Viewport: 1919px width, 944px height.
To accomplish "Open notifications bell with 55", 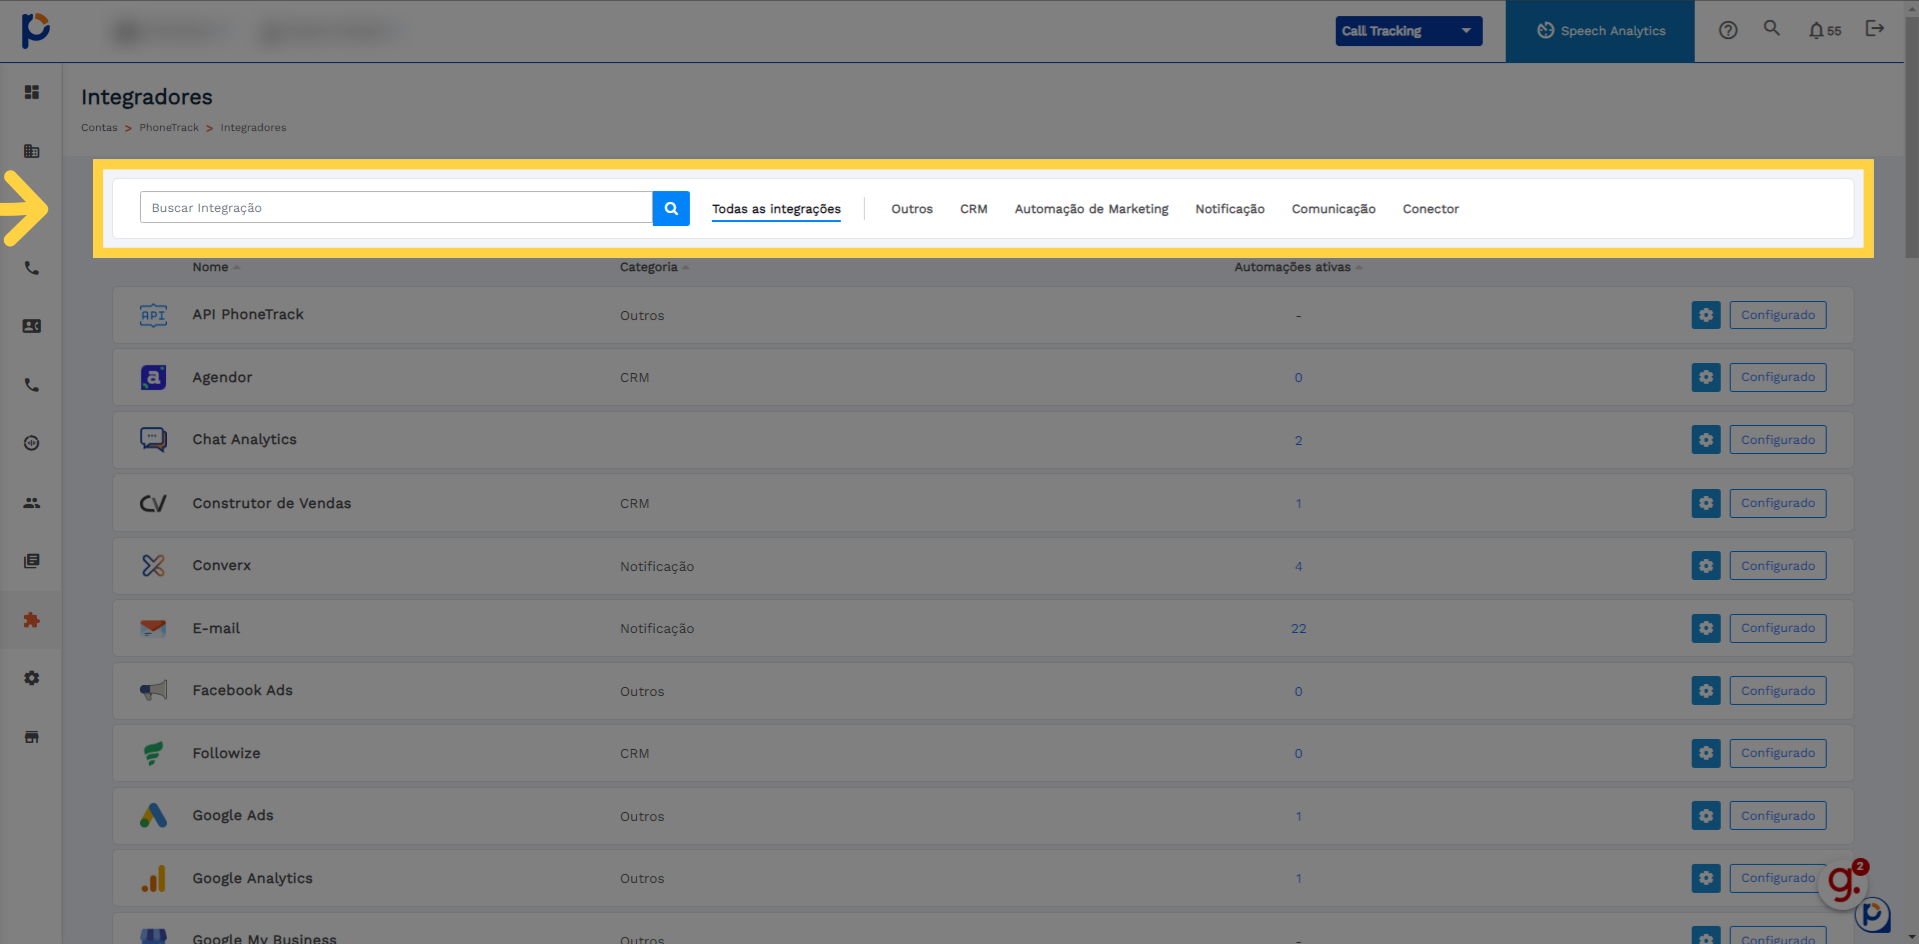I will pyautogui.click(x=1825, y=30).
